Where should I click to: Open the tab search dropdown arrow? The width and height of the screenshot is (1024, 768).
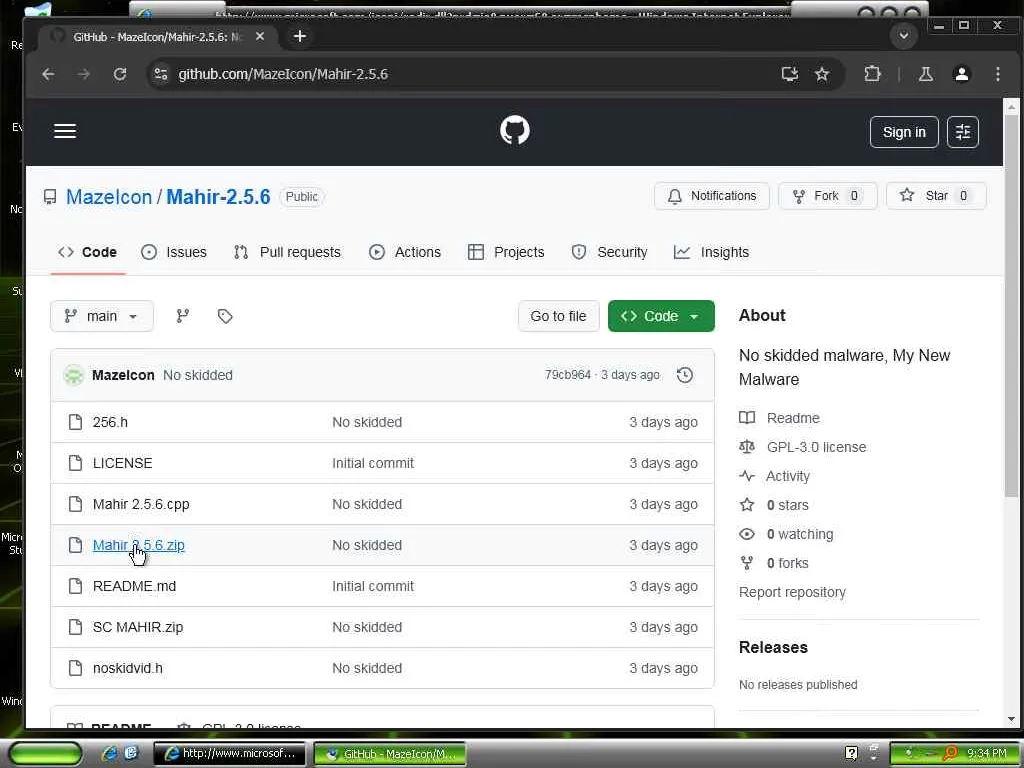(x=904, y=36)
